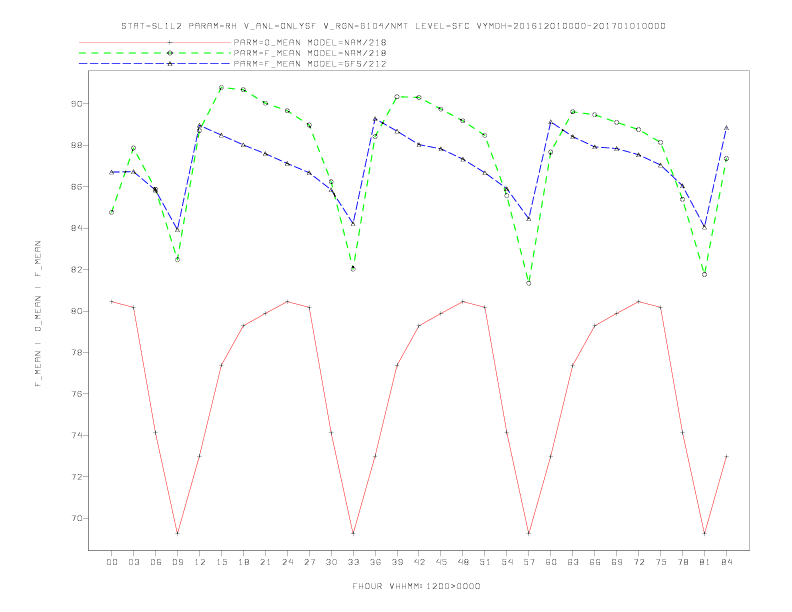Click y-axis tick label 84
The image size is (792, 612).
coord(77,228)
